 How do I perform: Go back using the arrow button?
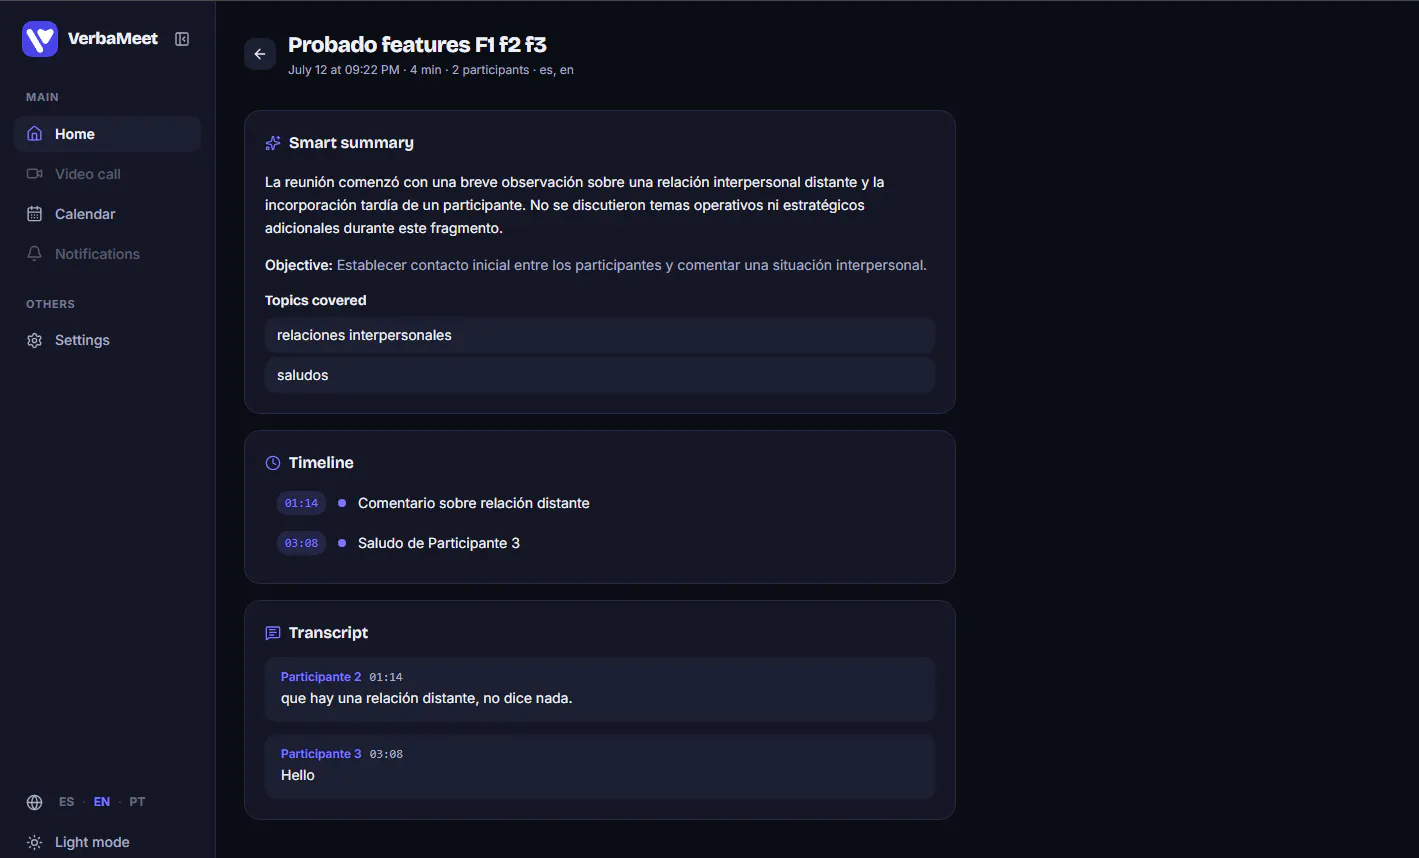[x=260, y=54]
